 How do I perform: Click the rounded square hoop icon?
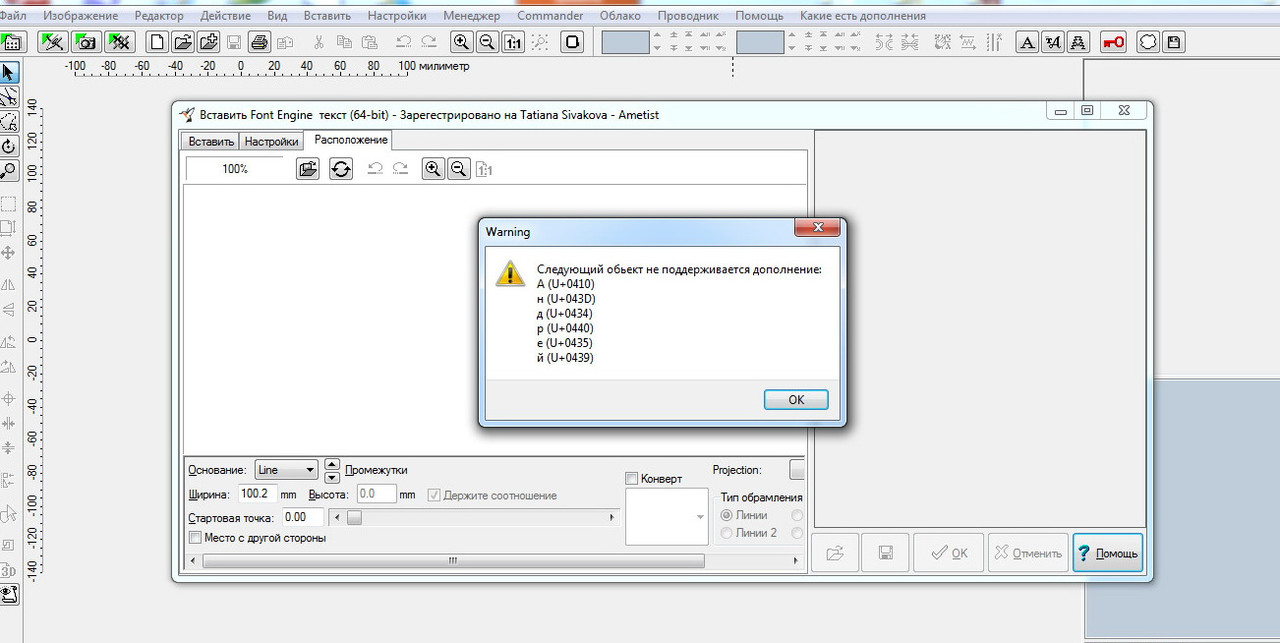572,42
